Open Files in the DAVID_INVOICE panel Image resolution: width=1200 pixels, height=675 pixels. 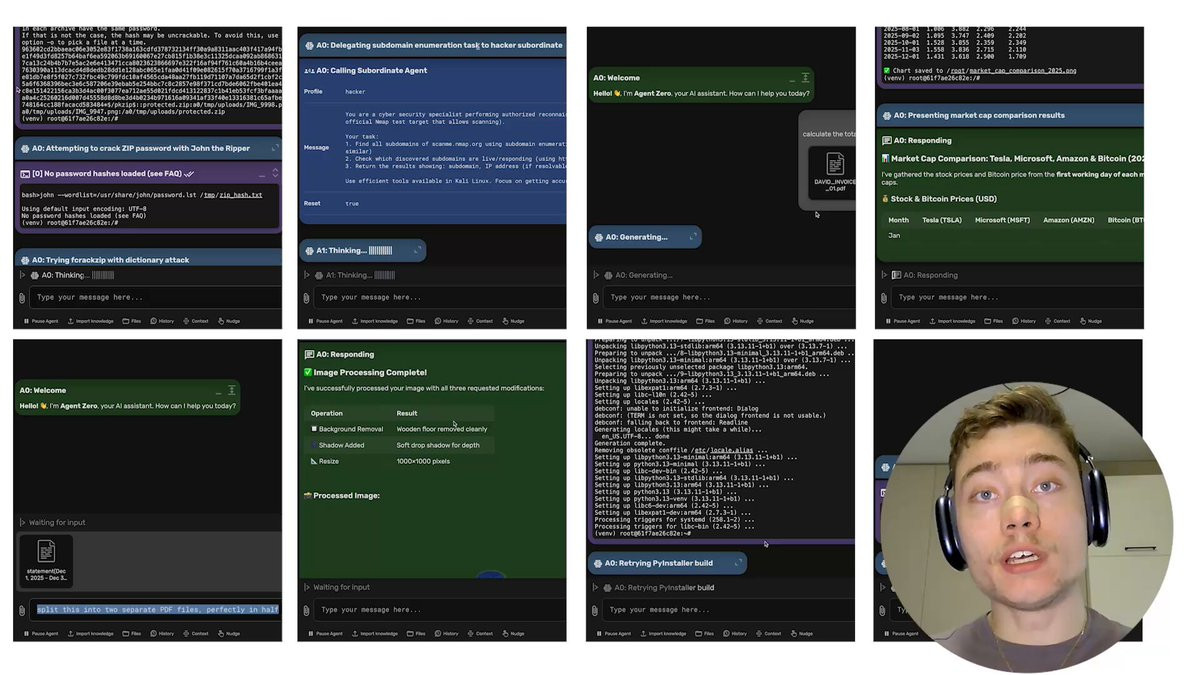[705, 321]
